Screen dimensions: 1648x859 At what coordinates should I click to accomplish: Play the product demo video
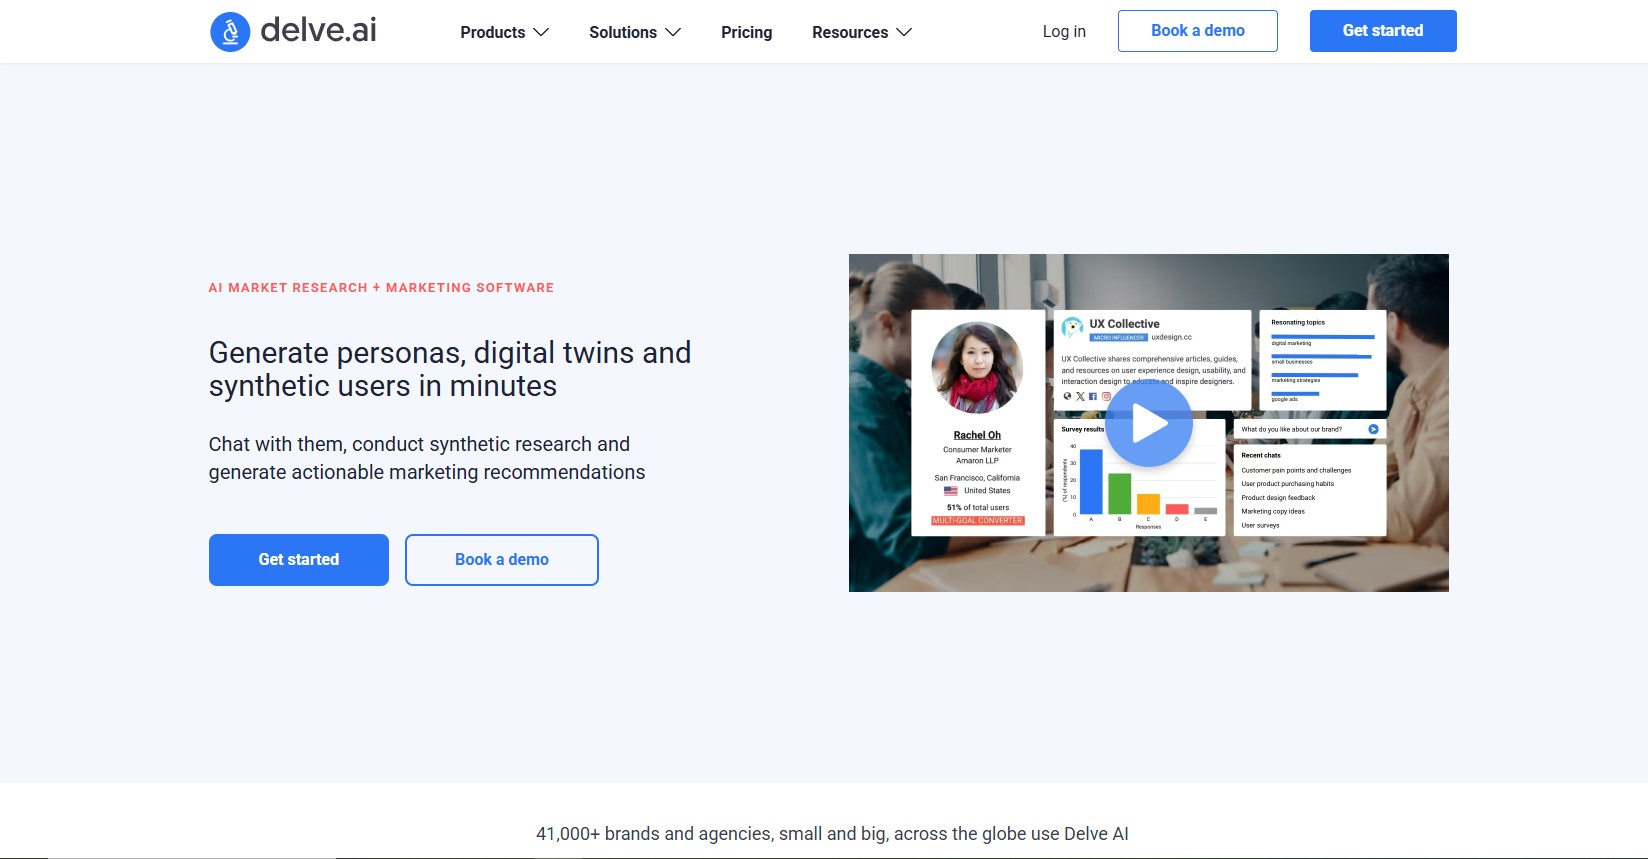1148,424
